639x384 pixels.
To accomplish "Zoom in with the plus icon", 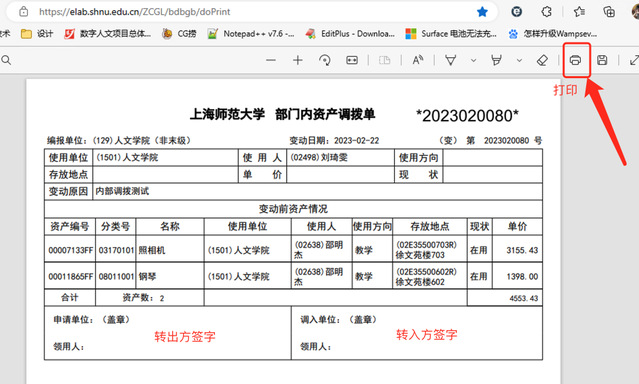I will click(x=297, y=60).
